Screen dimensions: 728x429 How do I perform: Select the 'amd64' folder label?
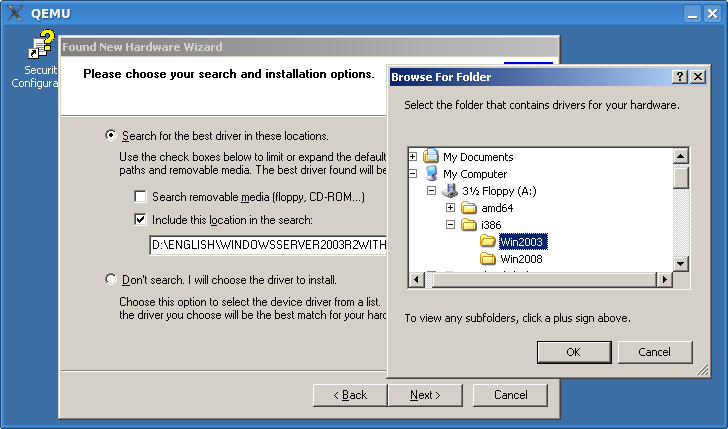pos(497,208)
